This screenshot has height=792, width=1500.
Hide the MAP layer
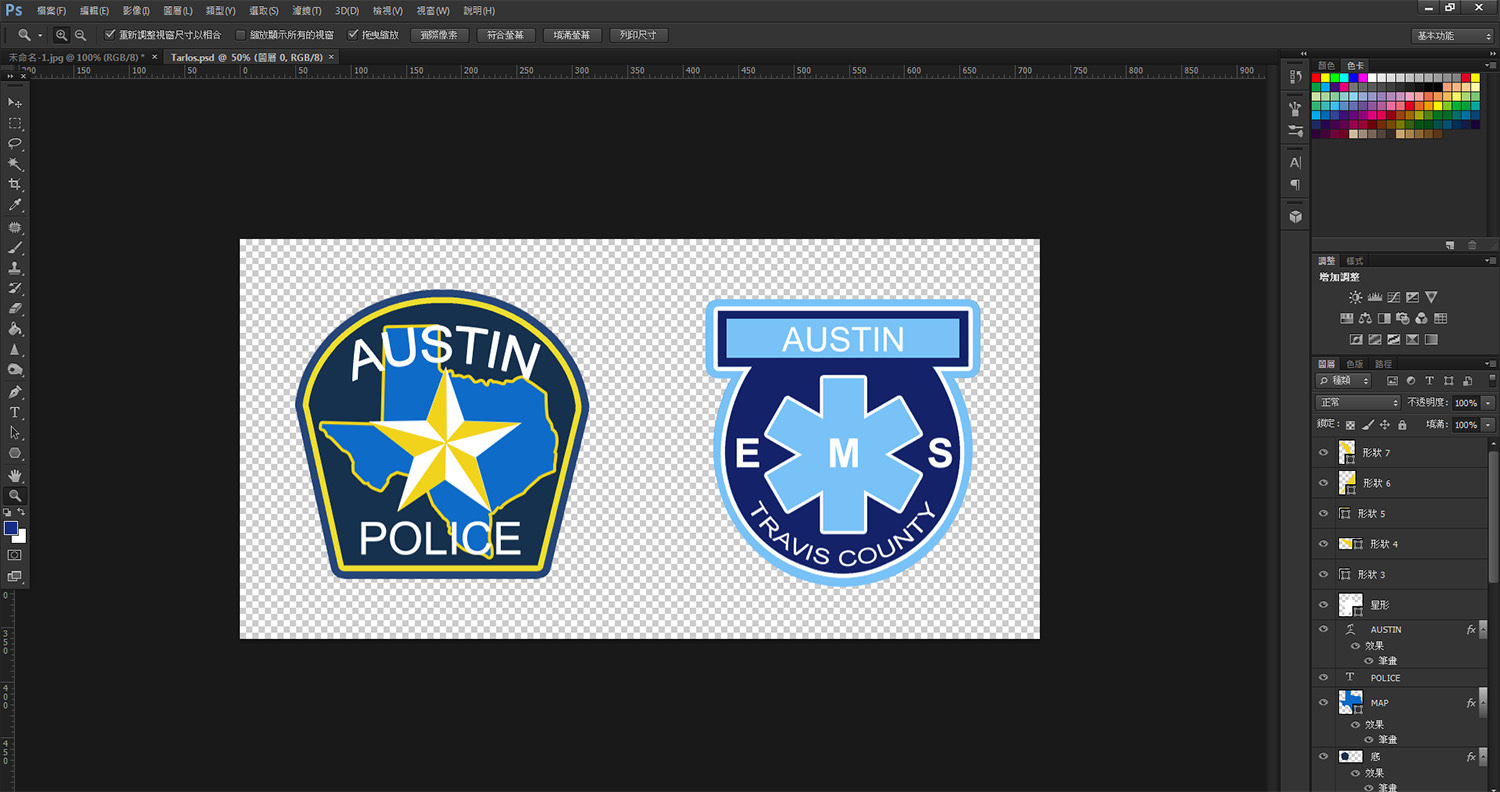[x=1324, y=703]
